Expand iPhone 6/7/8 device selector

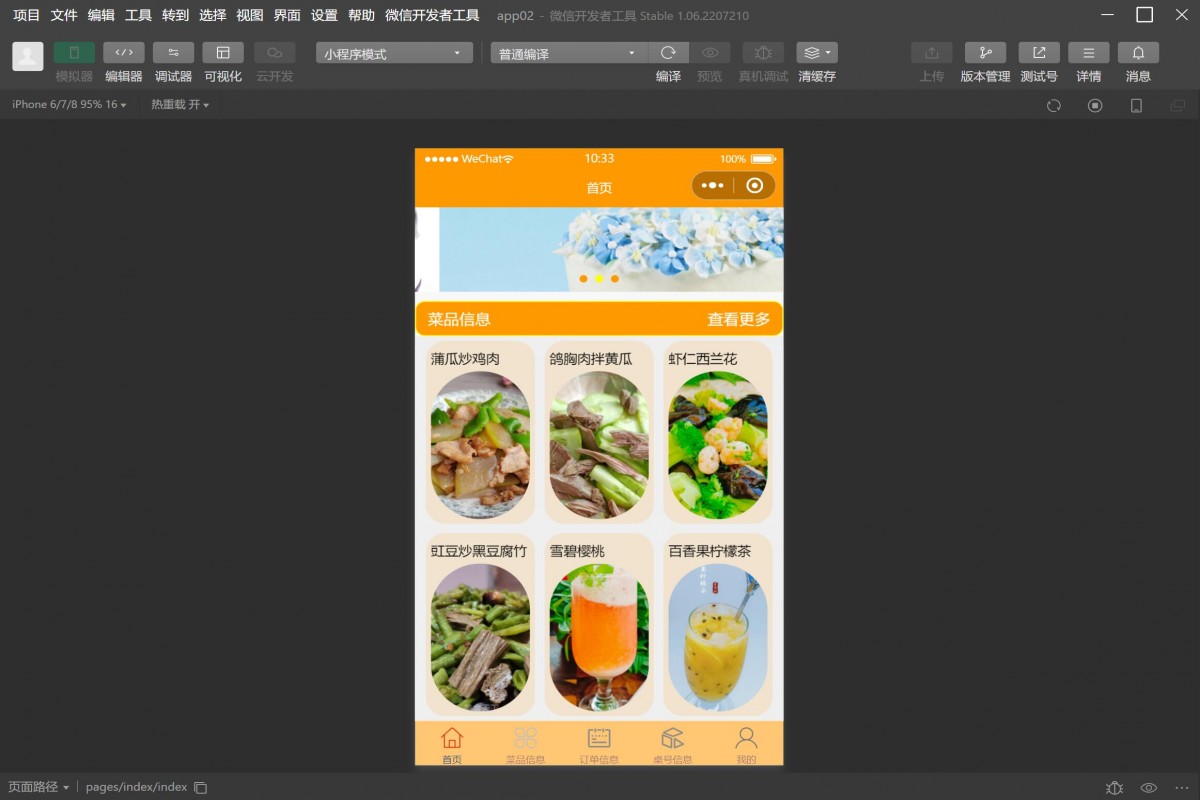tap(69, 105)
